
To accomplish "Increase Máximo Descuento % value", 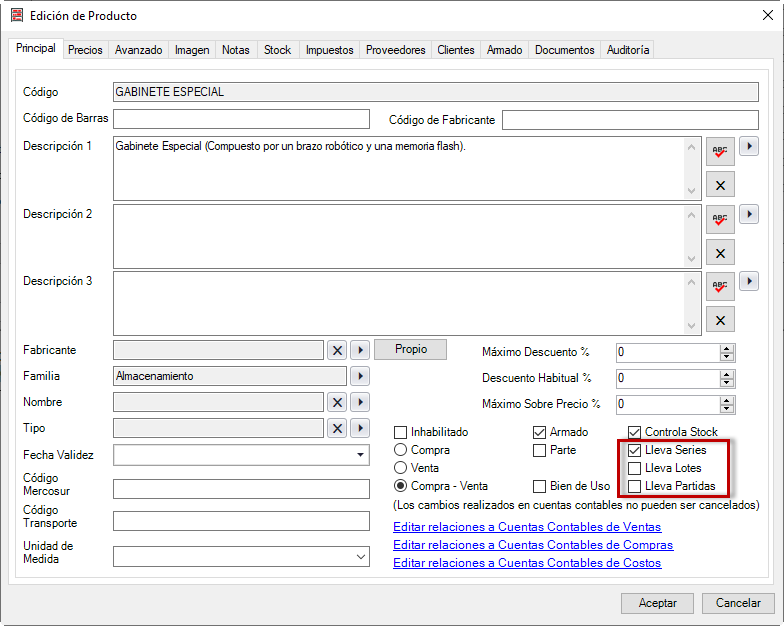I will click(x=726, y=348).
